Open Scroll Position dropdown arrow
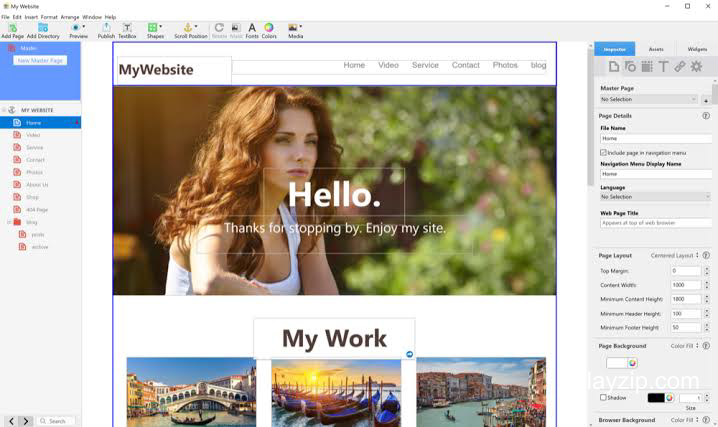This screenshot has height=427, width=718. tap(196, 27)
